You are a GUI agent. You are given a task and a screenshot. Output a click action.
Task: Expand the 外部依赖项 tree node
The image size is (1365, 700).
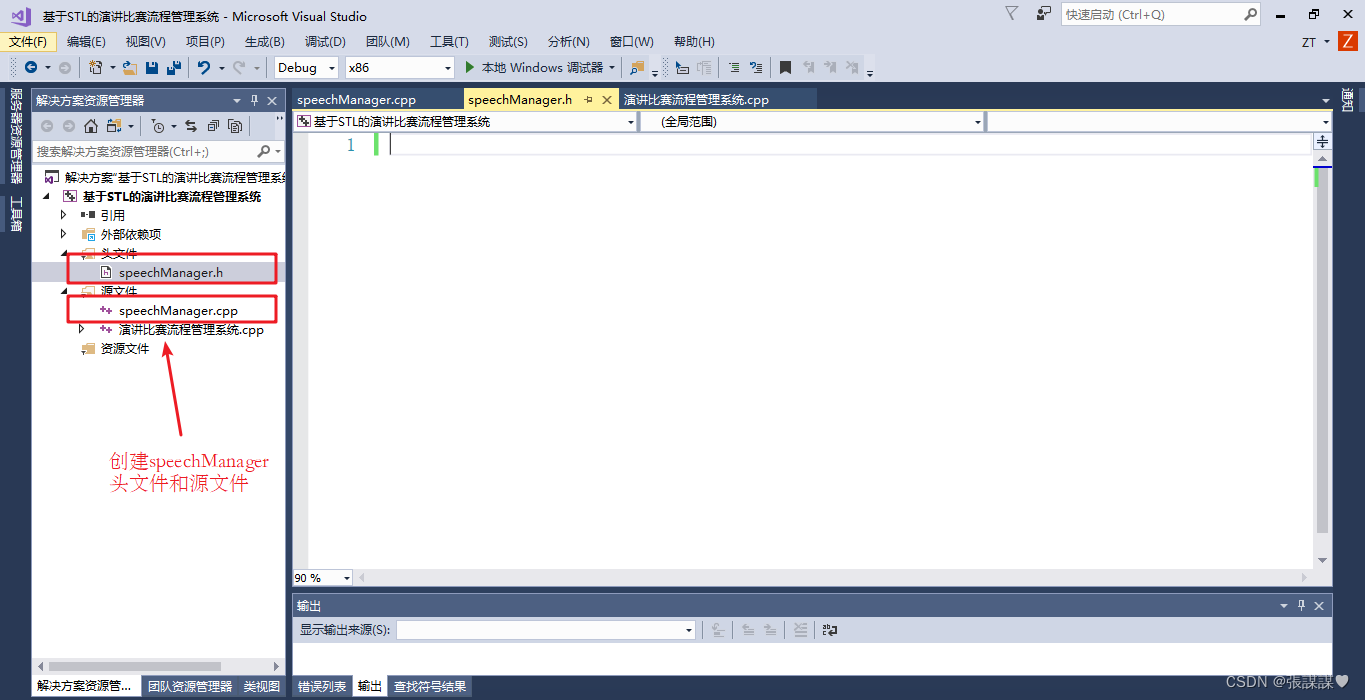point(64,234)
